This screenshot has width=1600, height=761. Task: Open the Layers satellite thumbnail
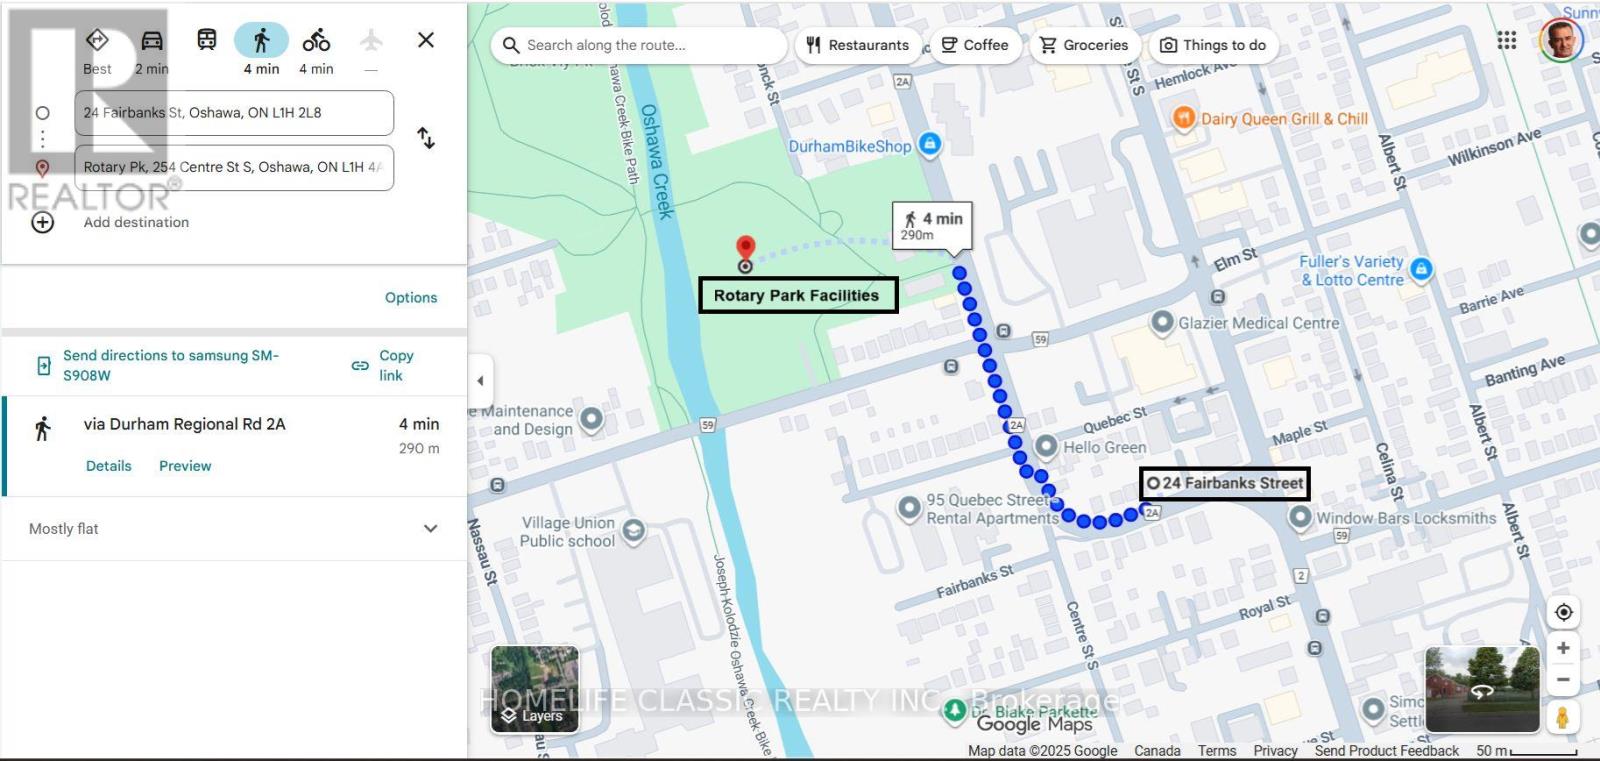[534, 690]
